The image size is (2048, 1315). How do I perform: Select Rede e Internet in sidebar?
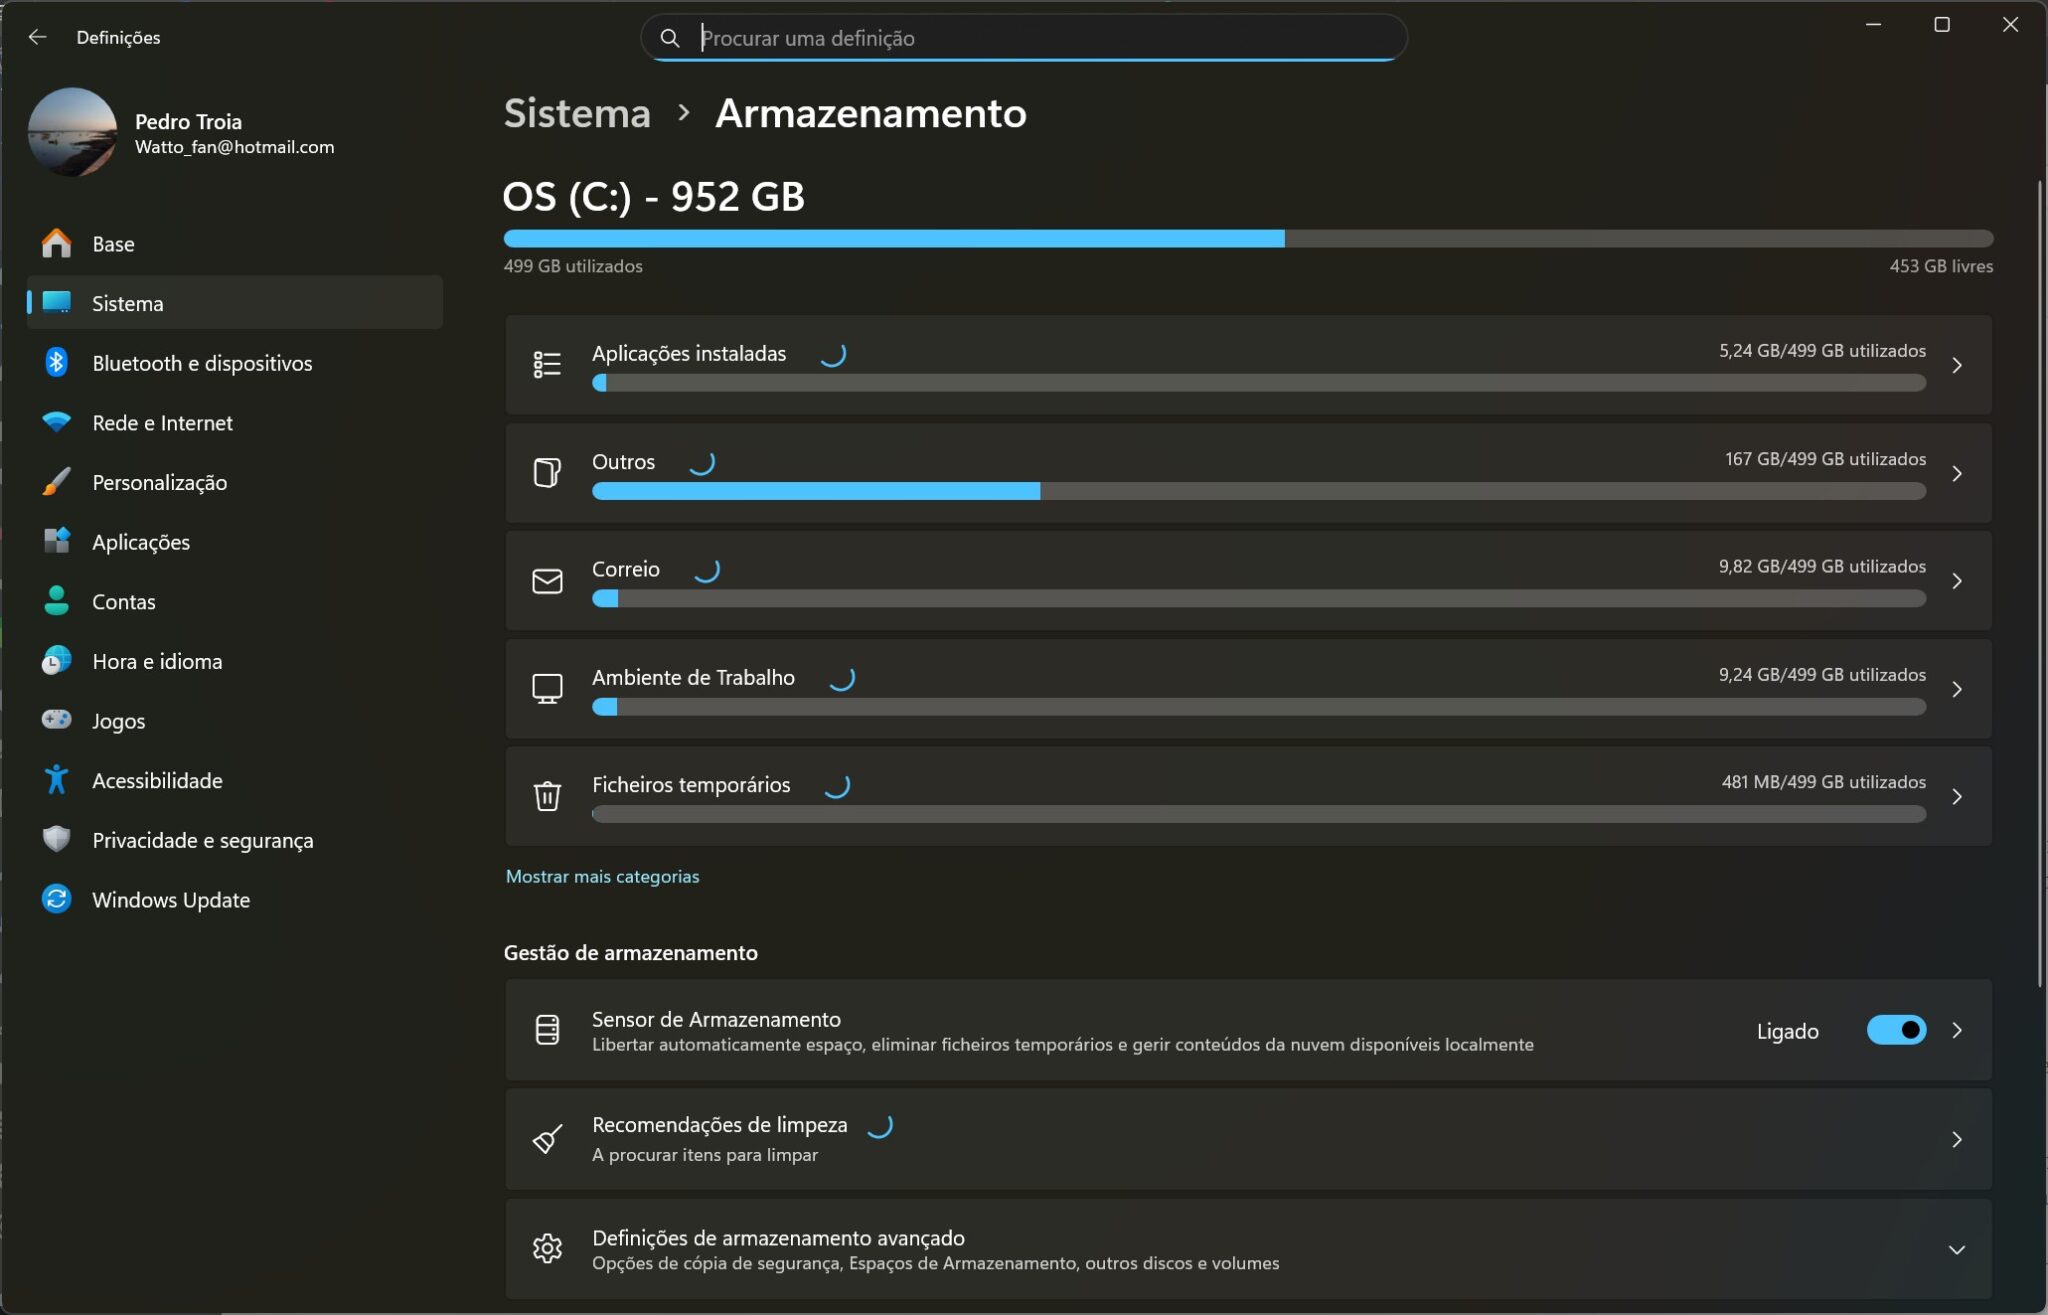point(162,423)
